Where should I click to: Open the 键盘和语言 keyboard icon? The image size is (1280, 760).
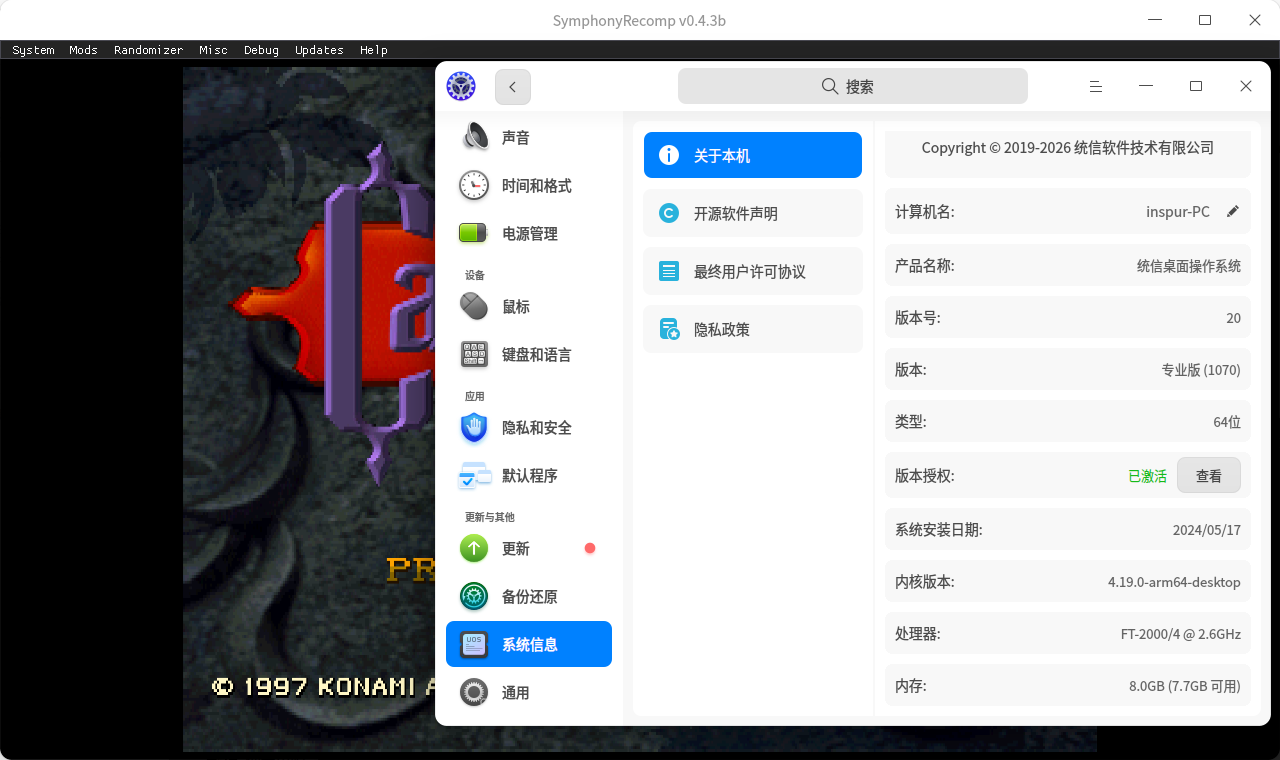(474, 354)
